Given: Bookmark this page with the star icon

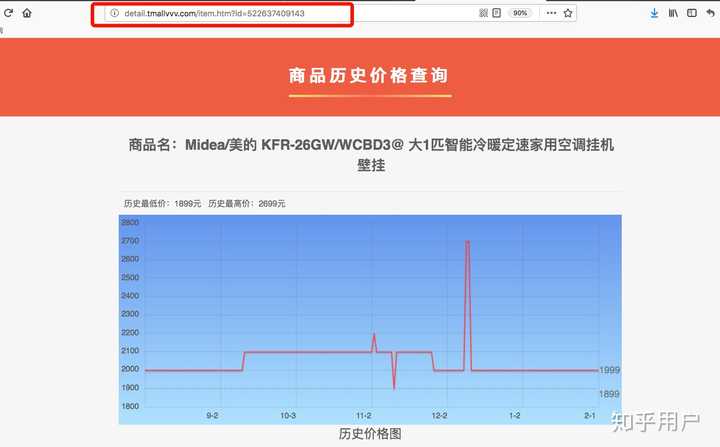Looking at the screenshot, I should [568, 13].
